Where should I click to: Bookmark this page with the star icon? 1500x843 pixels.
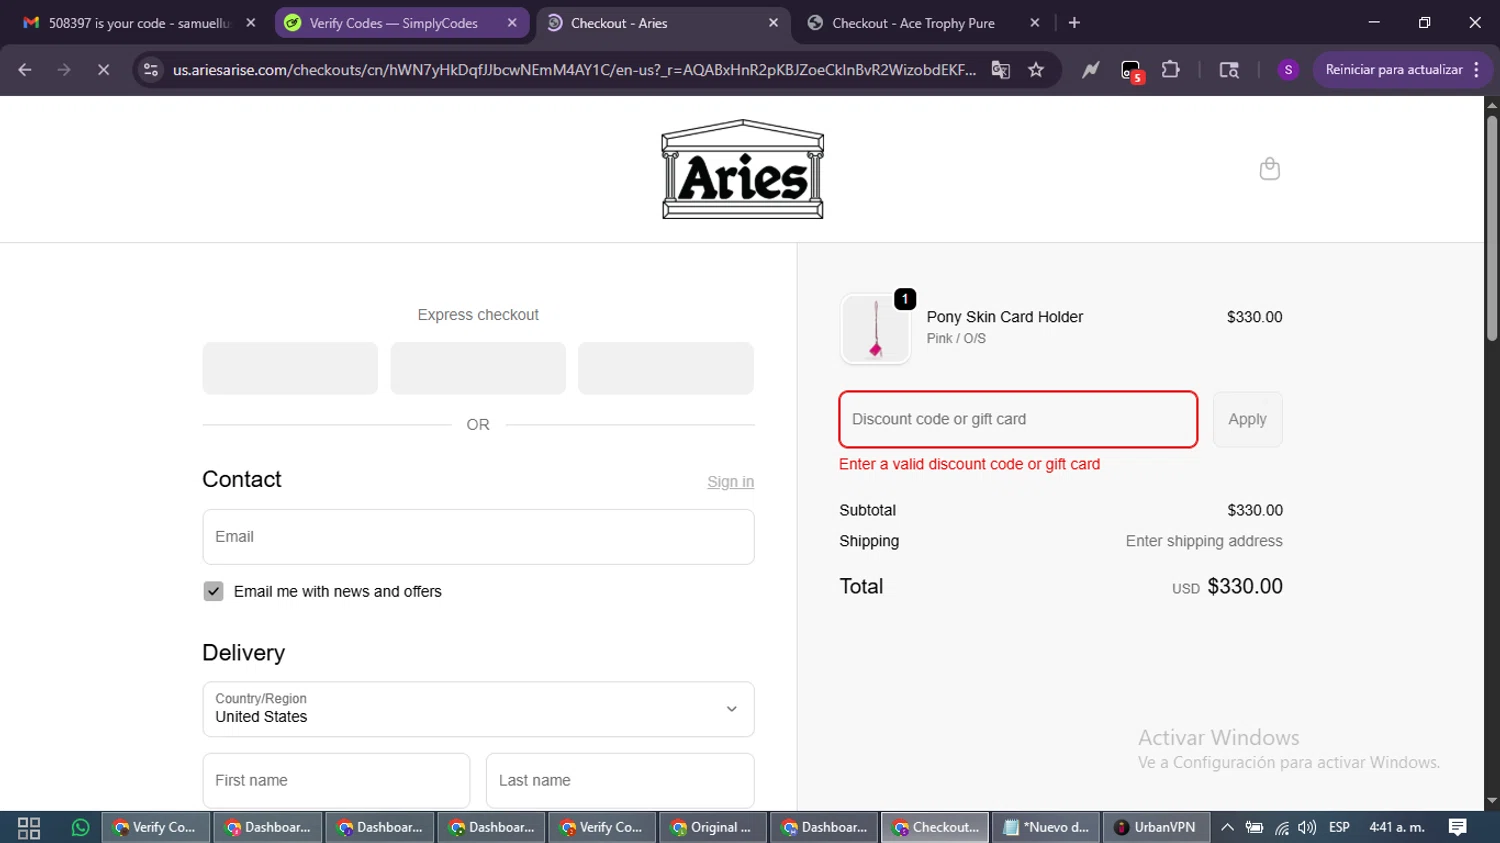coord(1036,69)
